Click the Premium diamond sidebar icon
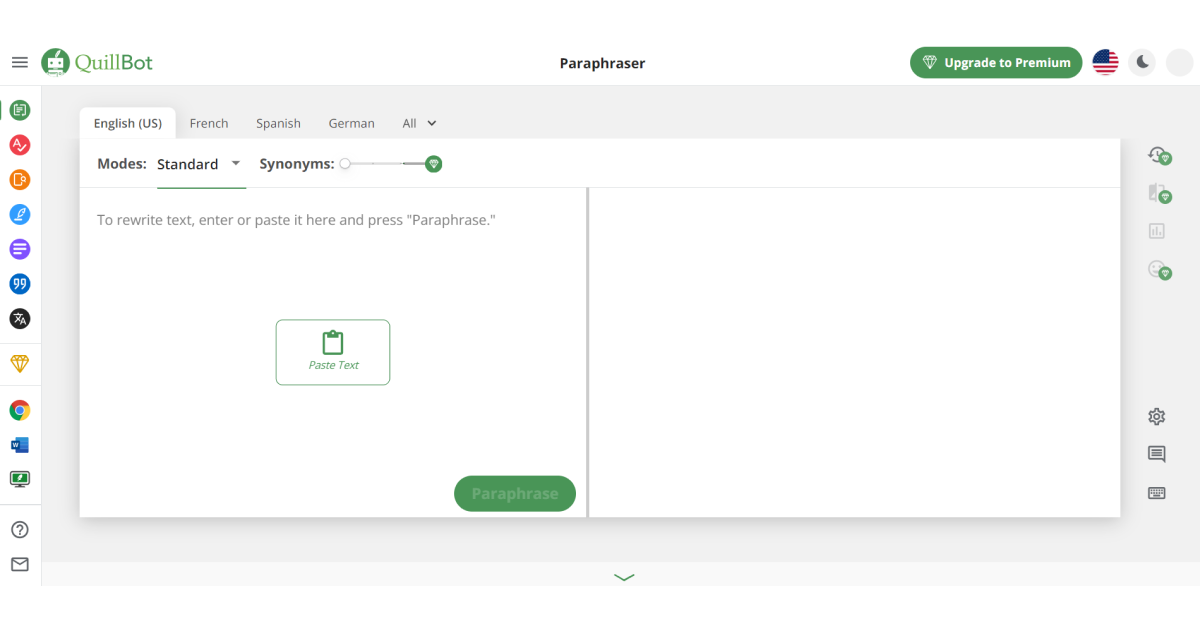This screenshot has height=630, width=1200. tap(19, 363)
